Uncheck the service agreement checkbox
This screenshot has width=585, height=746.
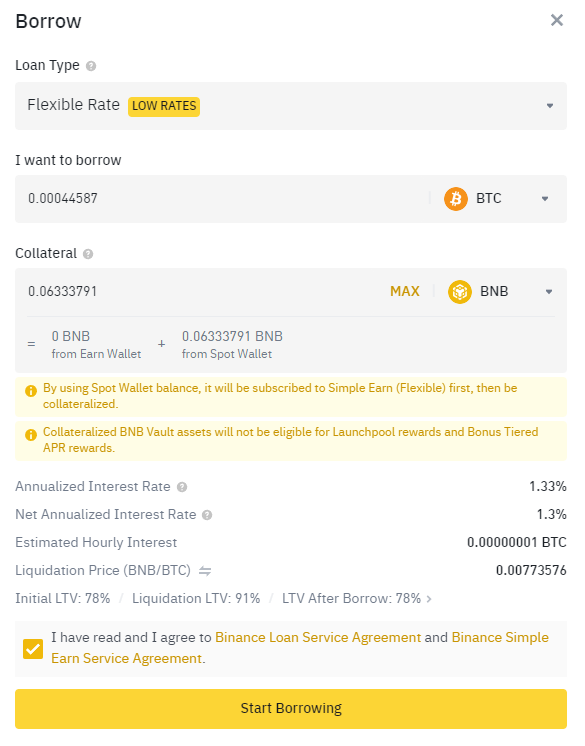(x=33, y=649)
